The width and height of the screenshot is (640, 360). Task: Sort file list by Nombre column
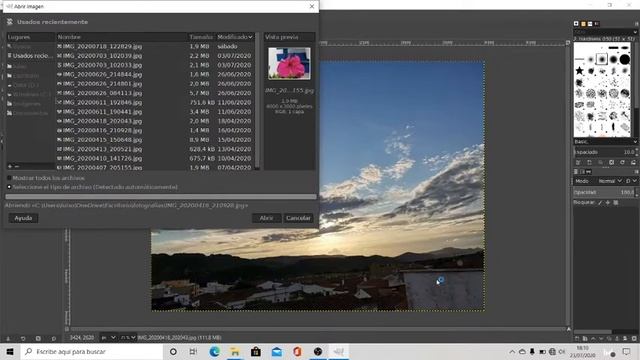pos(122,37)
